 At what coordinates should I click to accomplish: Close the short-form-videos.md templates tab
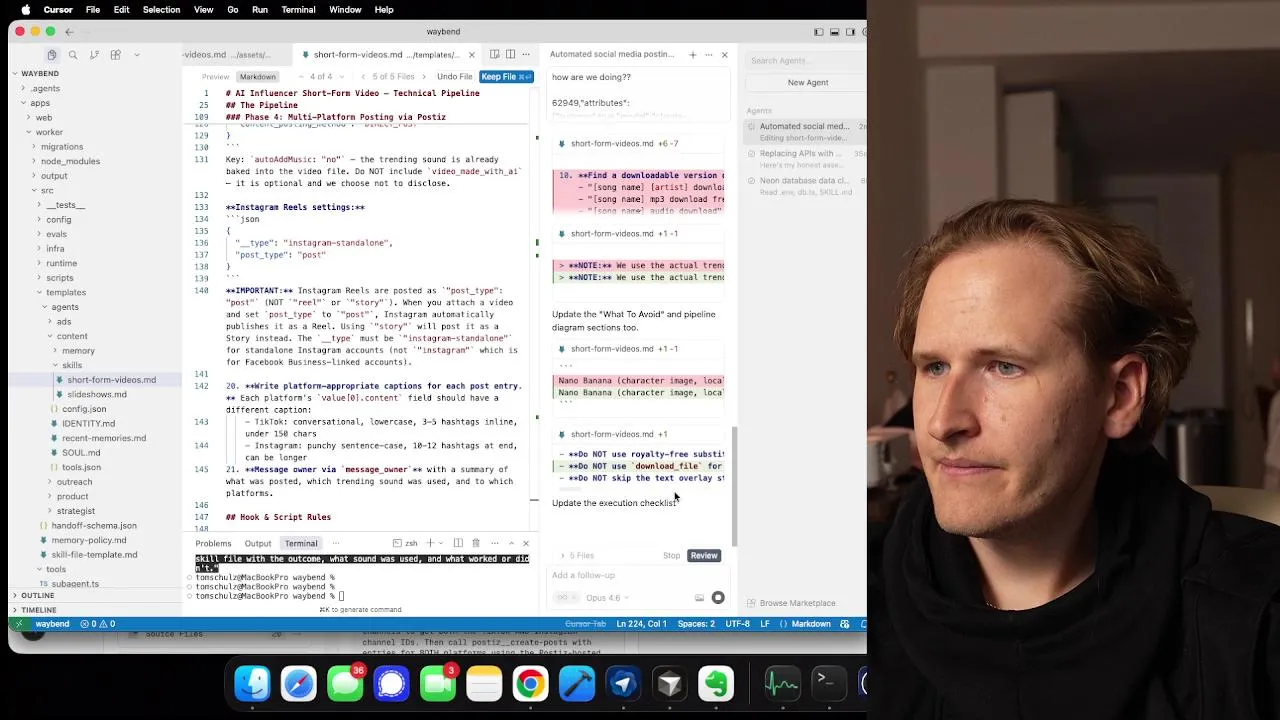[472, 55]
